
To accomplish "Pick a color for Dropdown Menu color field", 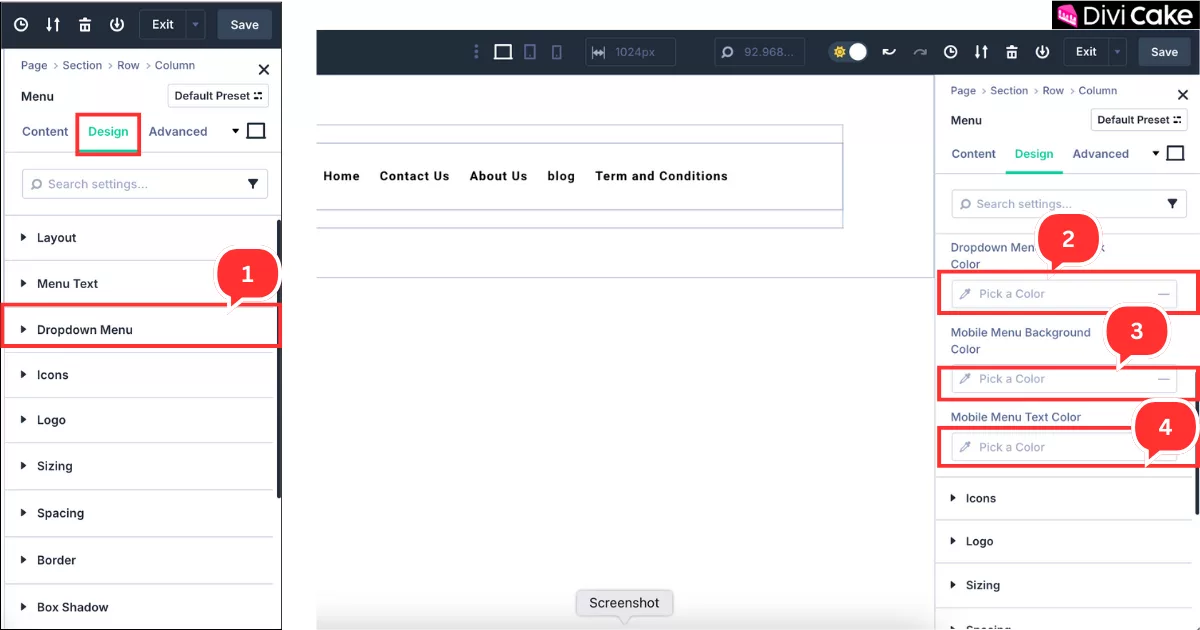I will pos(1064,294).
